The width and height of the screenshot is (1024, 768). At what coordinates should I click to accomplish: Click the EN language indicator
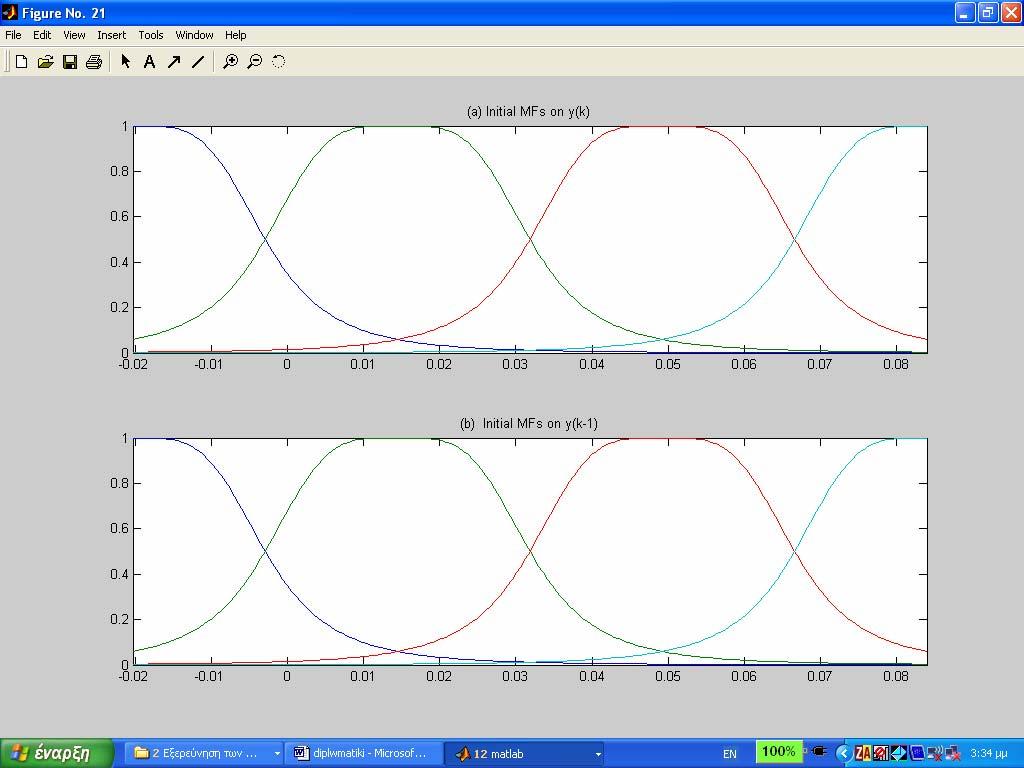(x=729, y=754)
